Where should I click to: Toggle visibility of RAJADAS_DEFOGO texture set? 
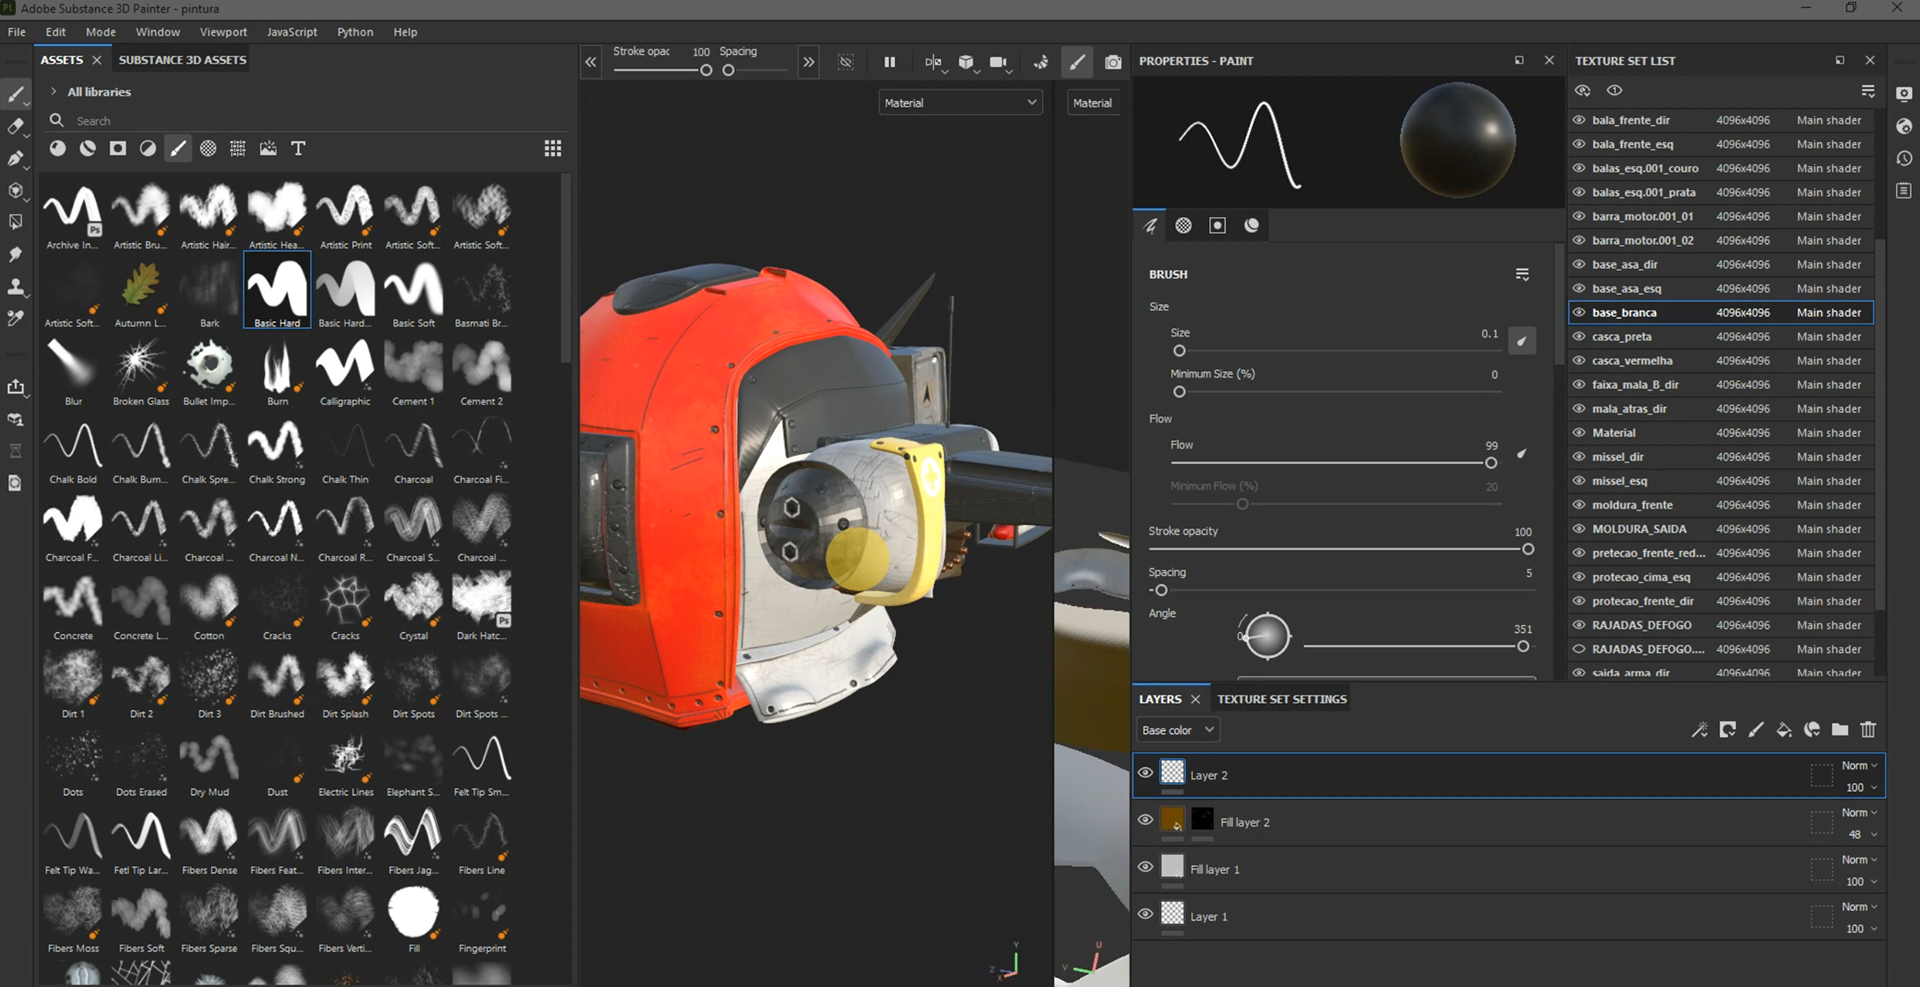click(x=1579, y=625)
